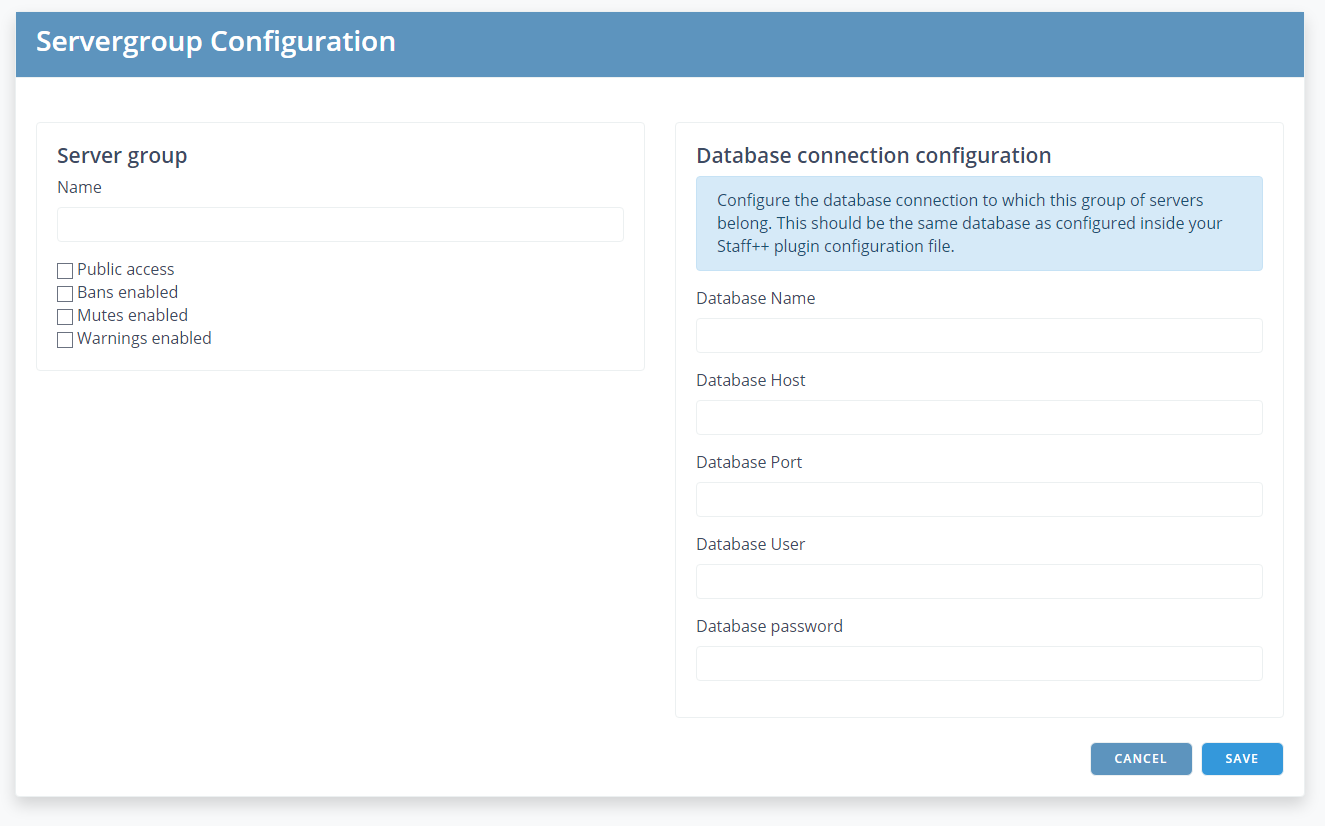The width and height of the screenshot is (1325, 826).
Task: Click into the Database Host field
Action: (x=978, y=418)
